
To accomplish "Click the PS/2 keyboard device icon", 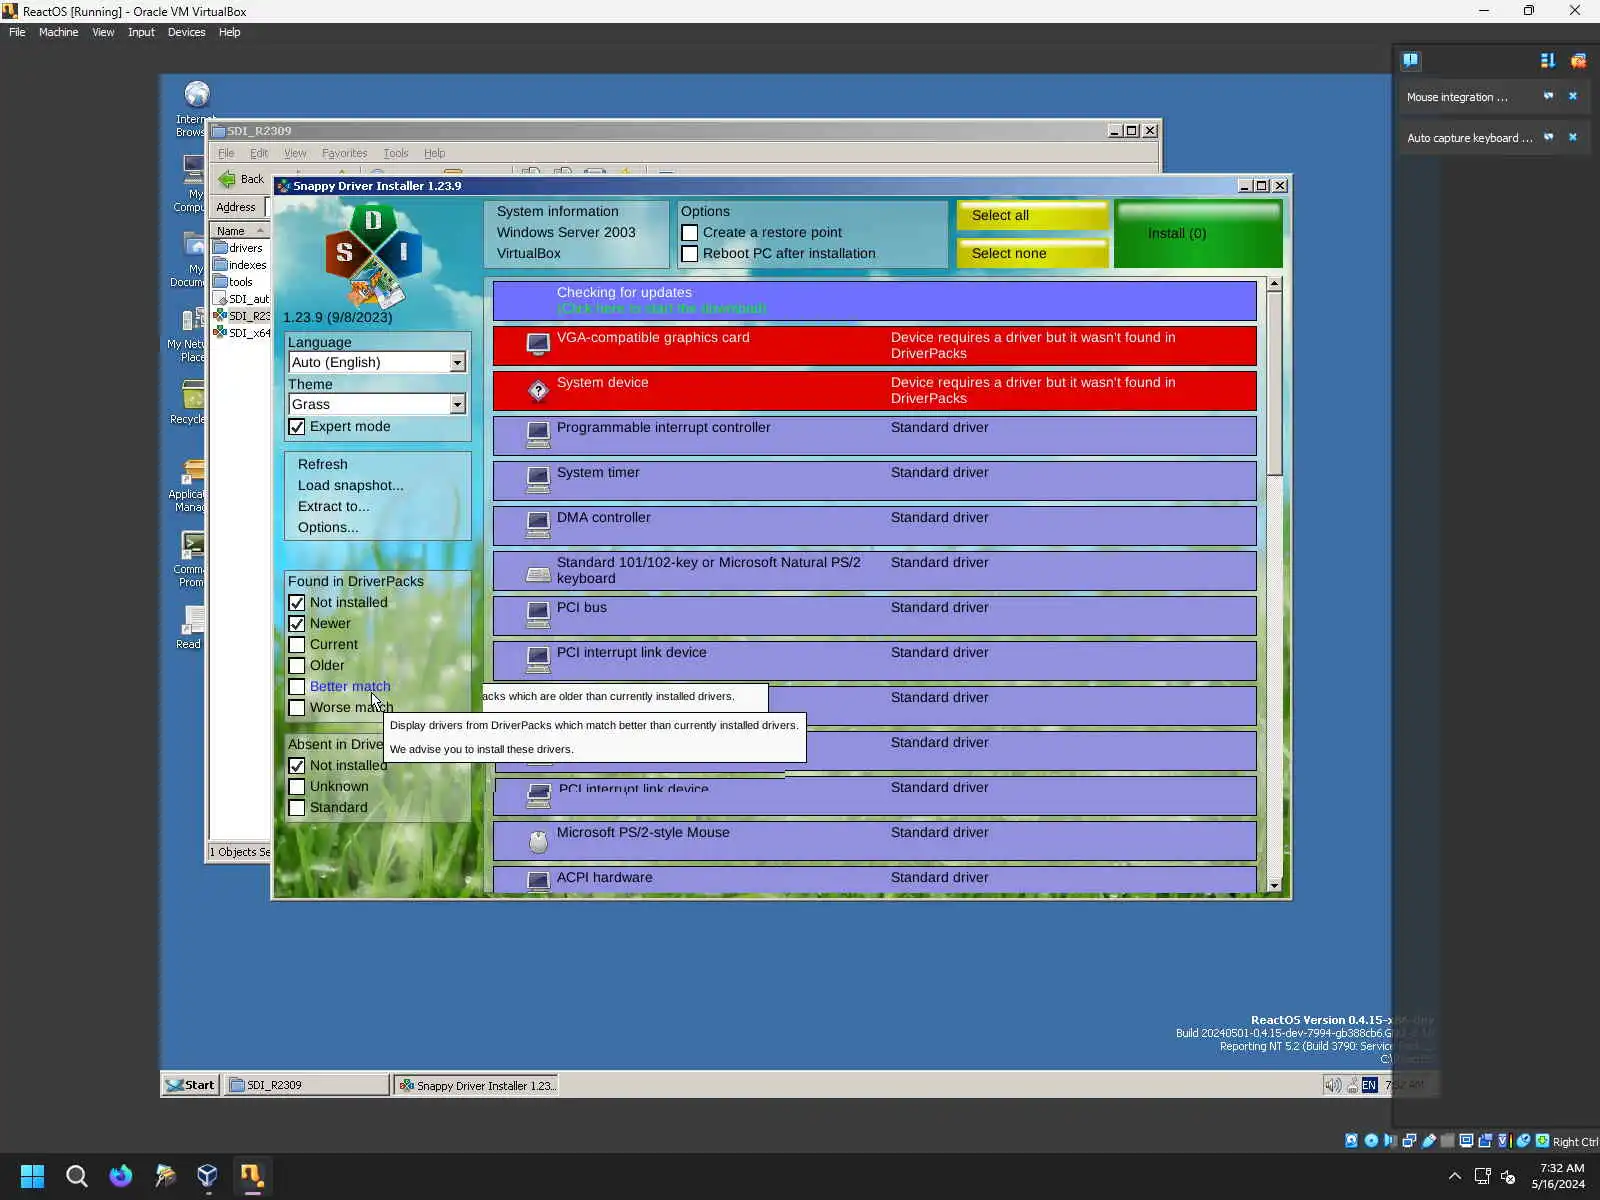I will click(538, 573).
